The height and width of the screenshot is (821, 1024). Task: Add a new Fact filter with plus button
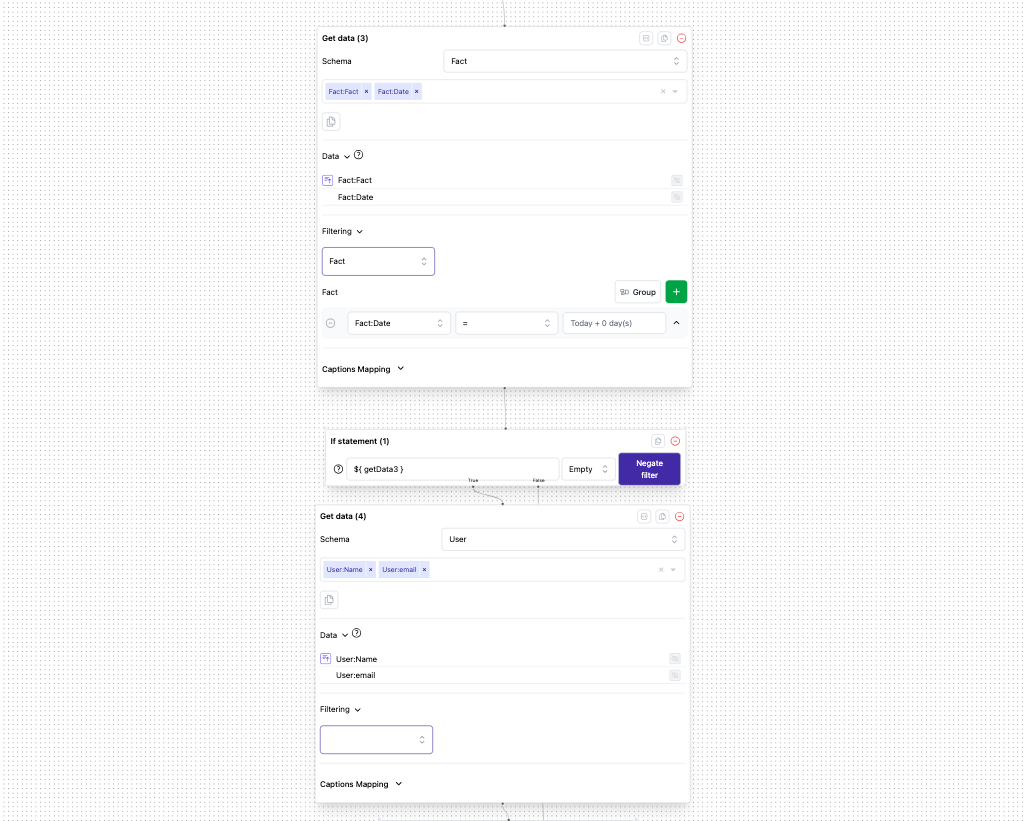[676, 292]
